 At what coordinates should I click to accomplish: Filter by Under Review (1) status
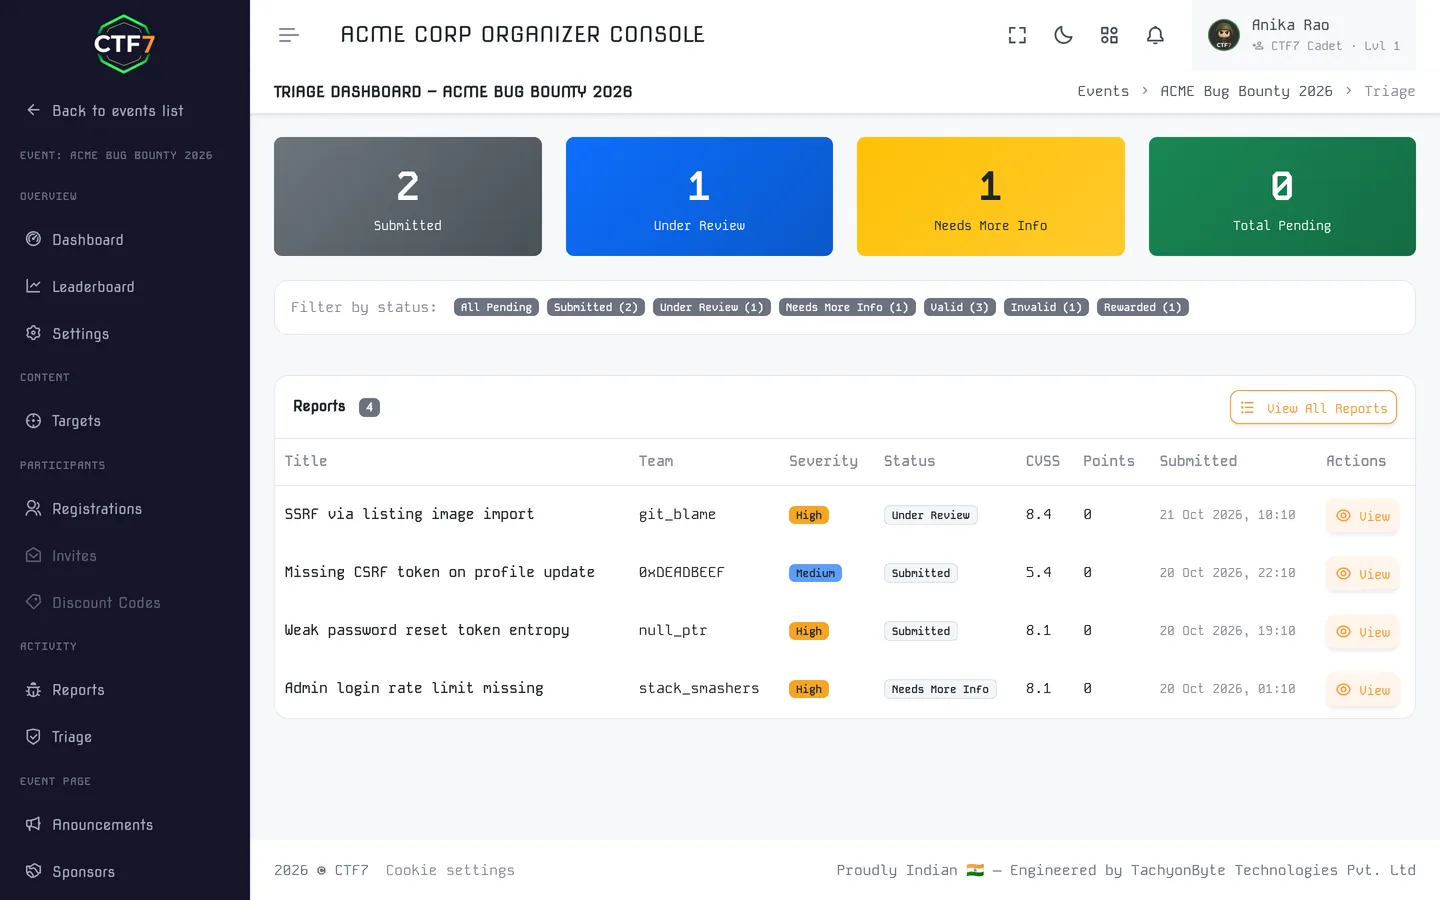(x=712, y=307)
